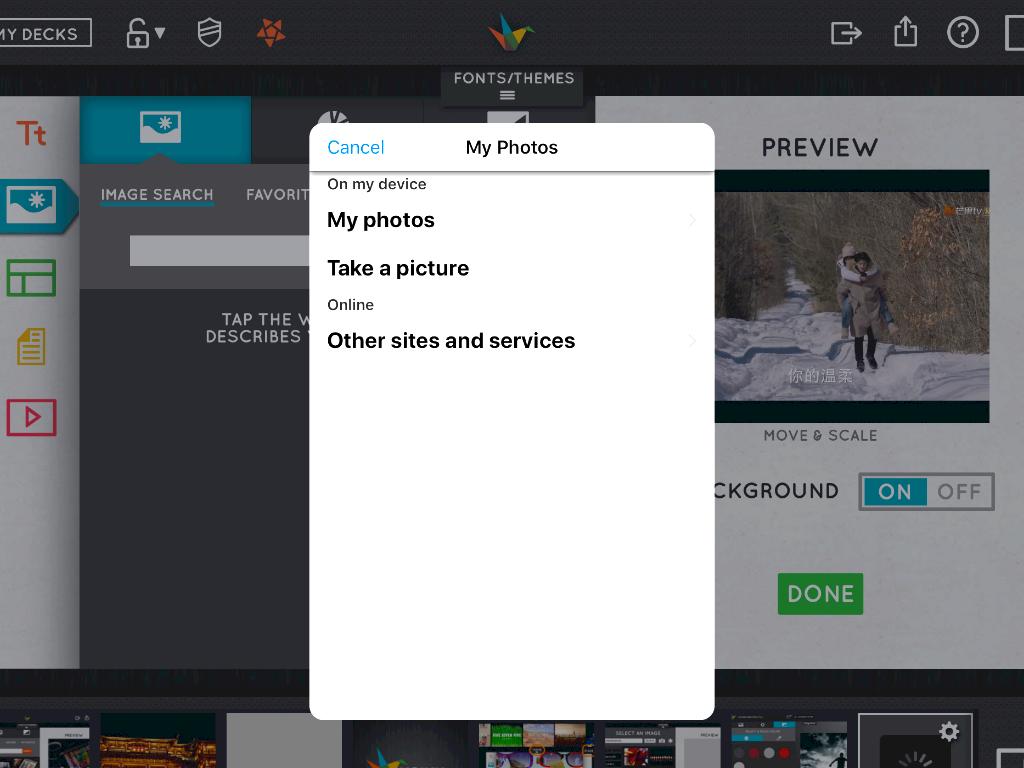Screen dimensions: 1024x768
Task: Switch to the IMAGE SEARCH tab
Action: [157, 195]
